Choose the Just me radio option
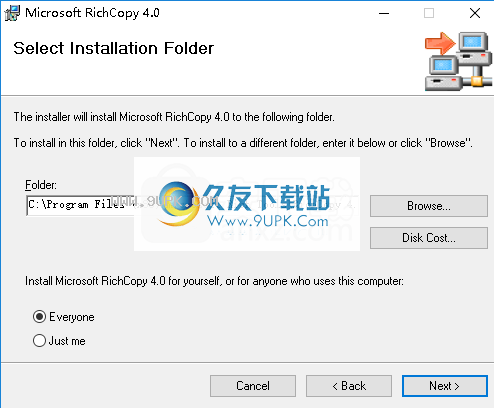 (x=39, y=341)
